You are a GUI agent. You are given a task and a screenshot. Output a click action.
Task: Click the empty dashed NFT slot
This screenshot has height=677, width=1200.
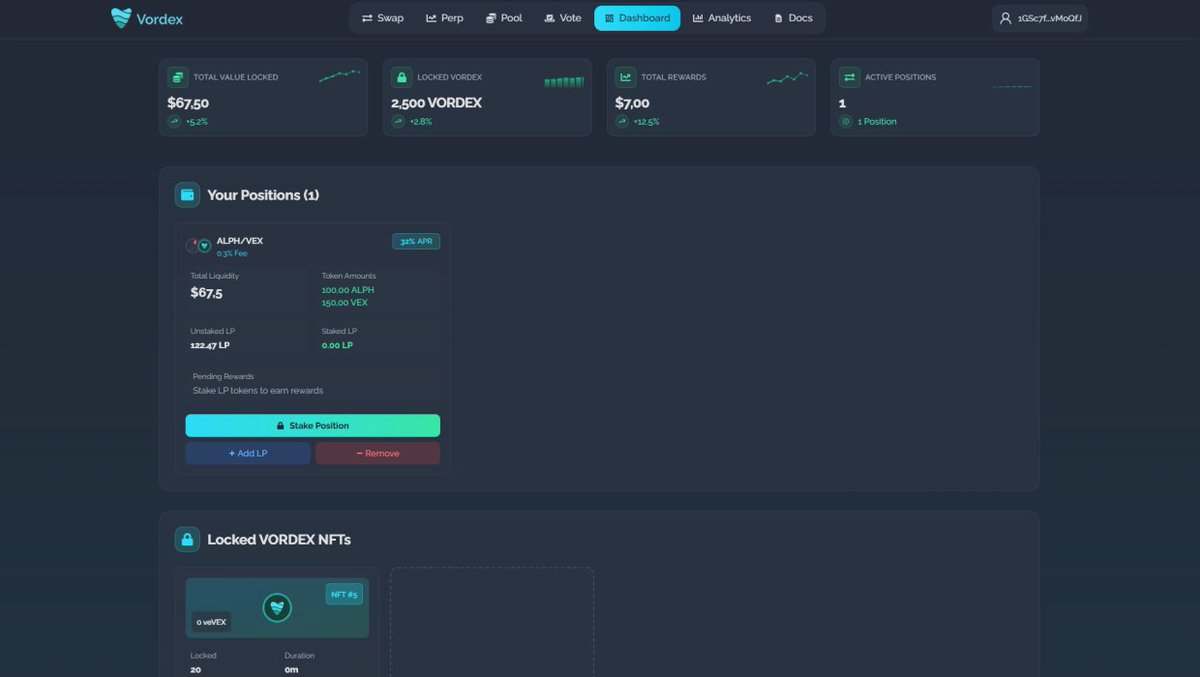[x=492, y=622]
